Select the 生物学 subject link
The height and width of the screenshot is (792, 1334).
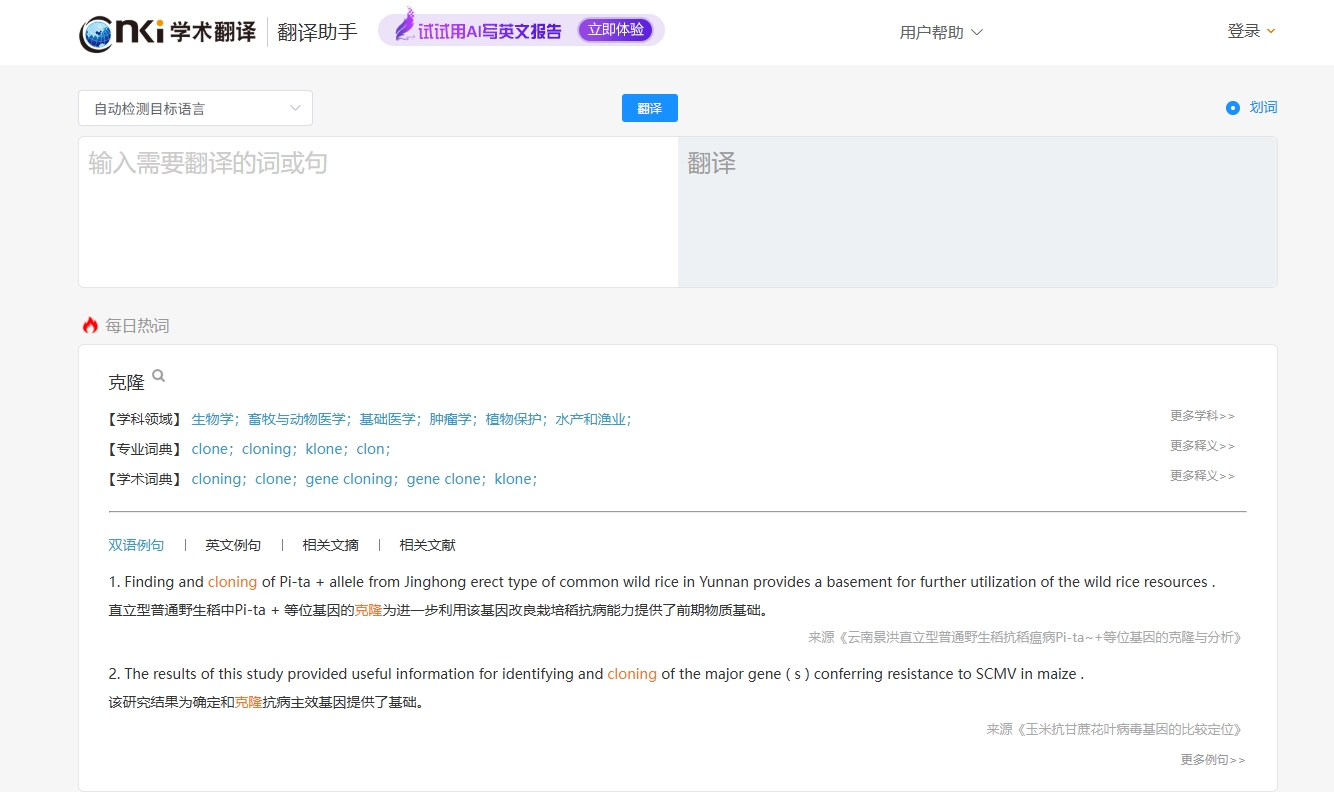point(212,419)
